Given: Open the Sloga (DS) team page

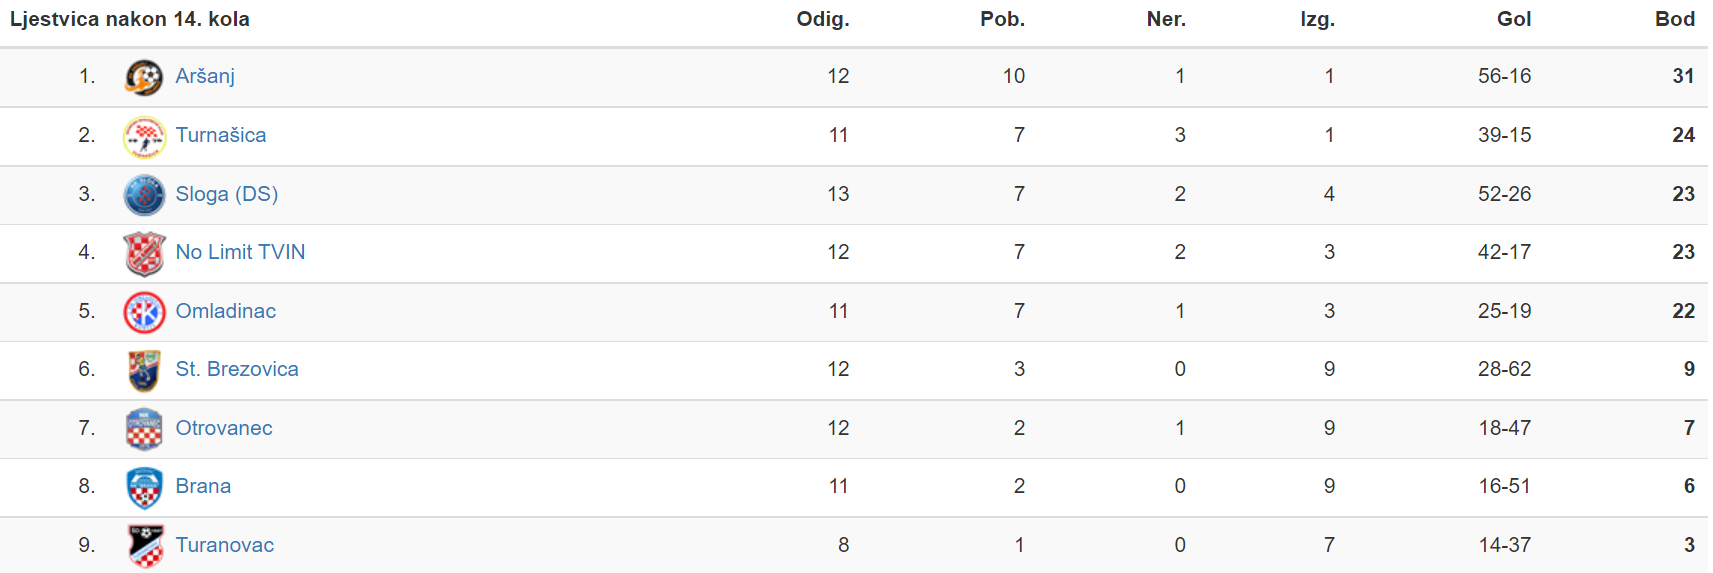Looking at the screenshot, I should point(227,194).
